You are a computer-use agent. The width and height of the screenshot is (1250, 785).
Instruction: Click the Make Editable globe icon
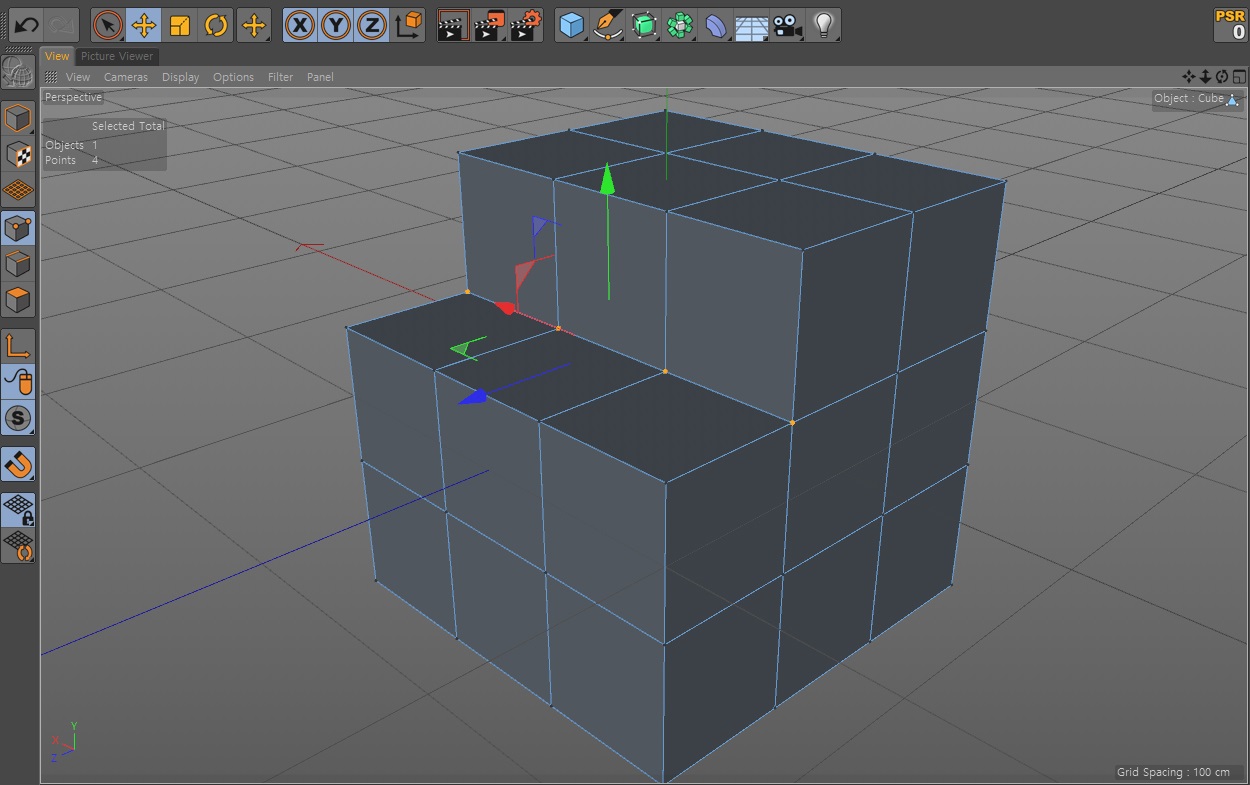click(18, 71)
